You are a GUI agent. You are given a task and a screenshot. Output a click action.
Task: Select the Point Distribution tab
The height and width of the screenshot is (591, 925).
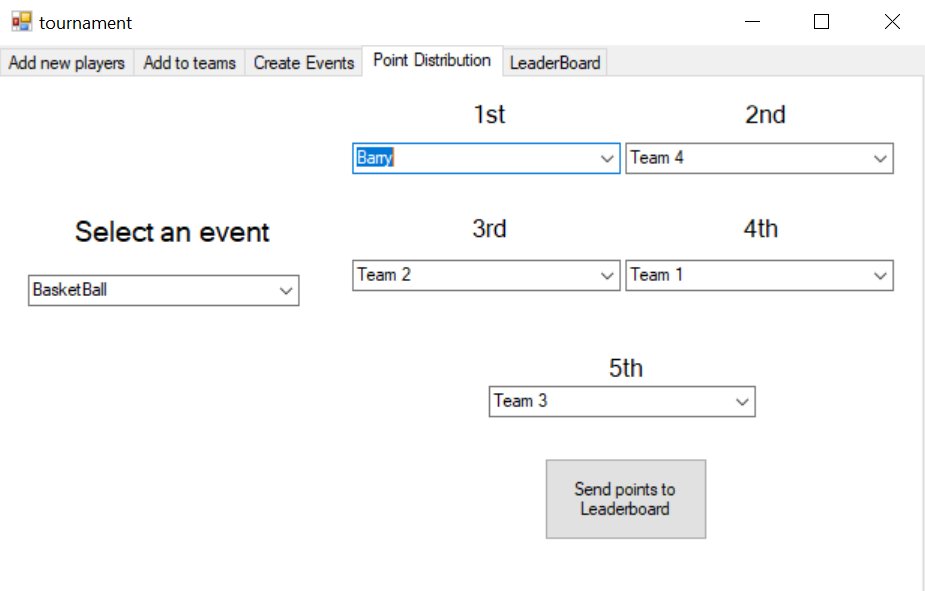click(x=432, y=61)
